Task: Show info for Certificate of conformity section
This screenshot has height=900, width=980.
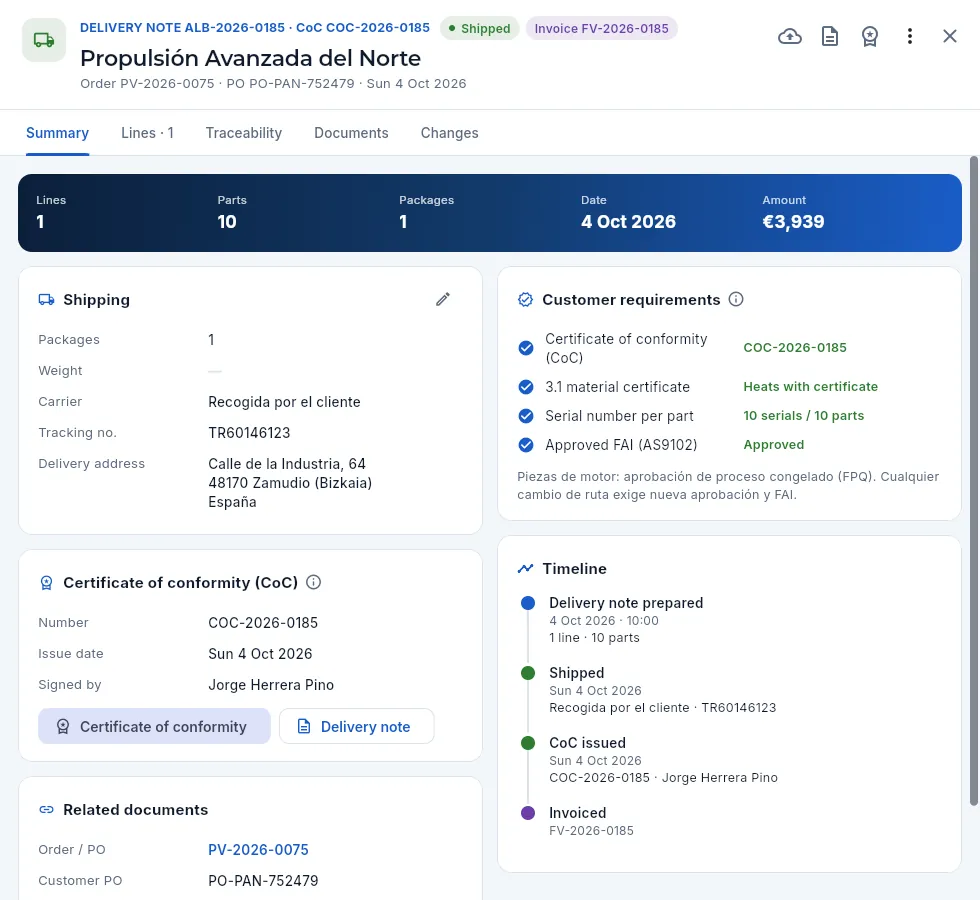Action: 314,582
